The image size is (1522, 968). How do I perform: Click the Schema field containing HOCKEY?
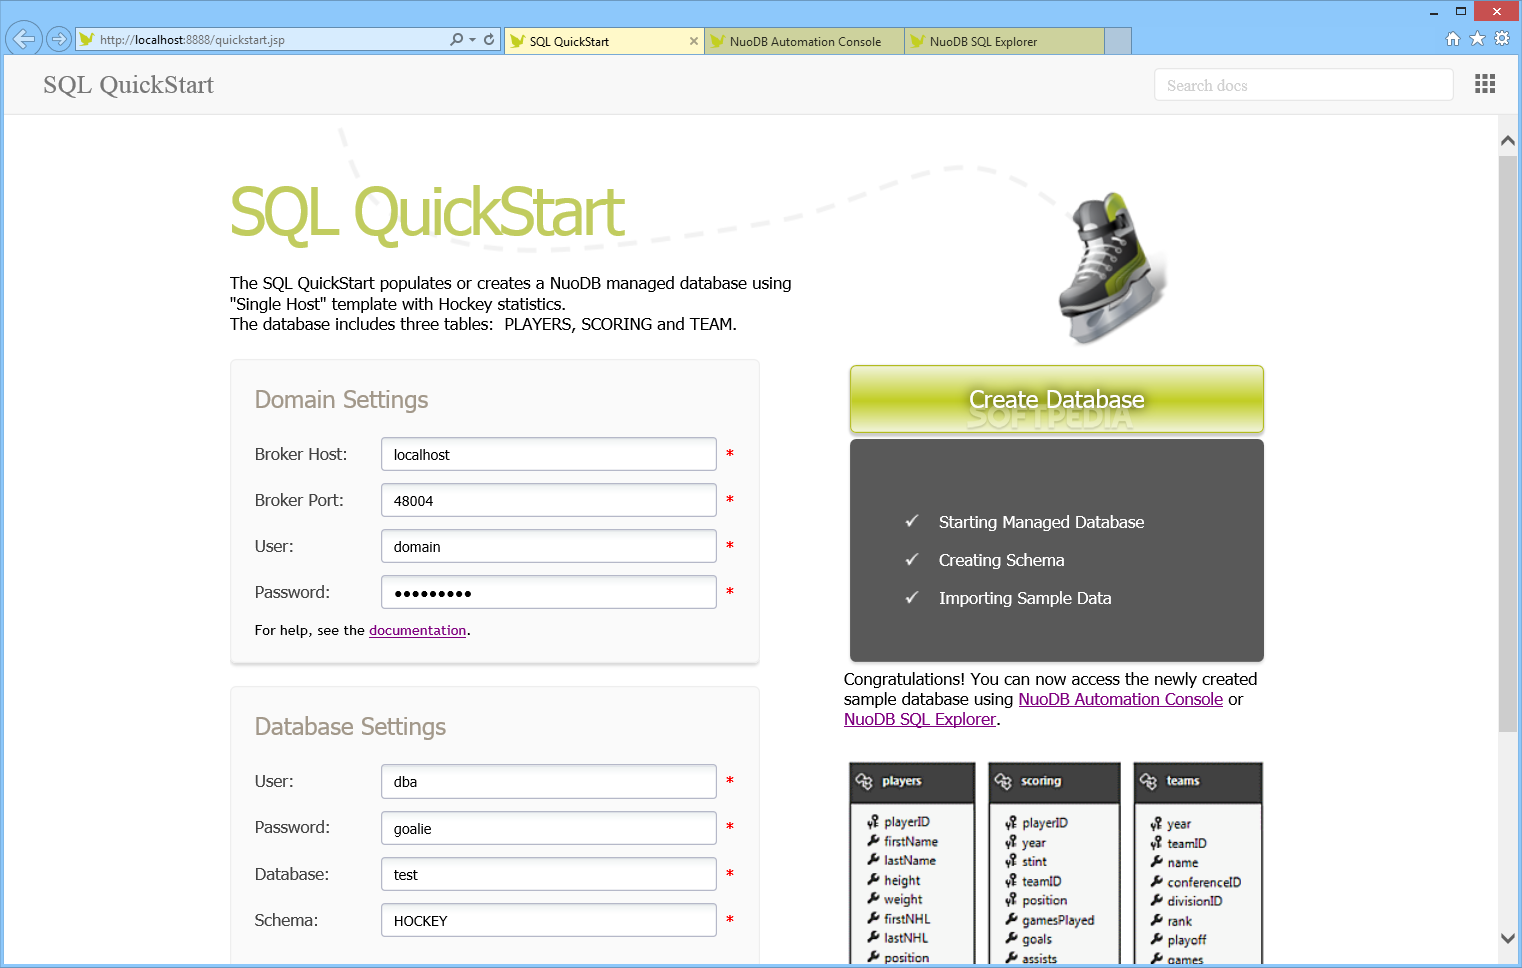tap(548, 920)
